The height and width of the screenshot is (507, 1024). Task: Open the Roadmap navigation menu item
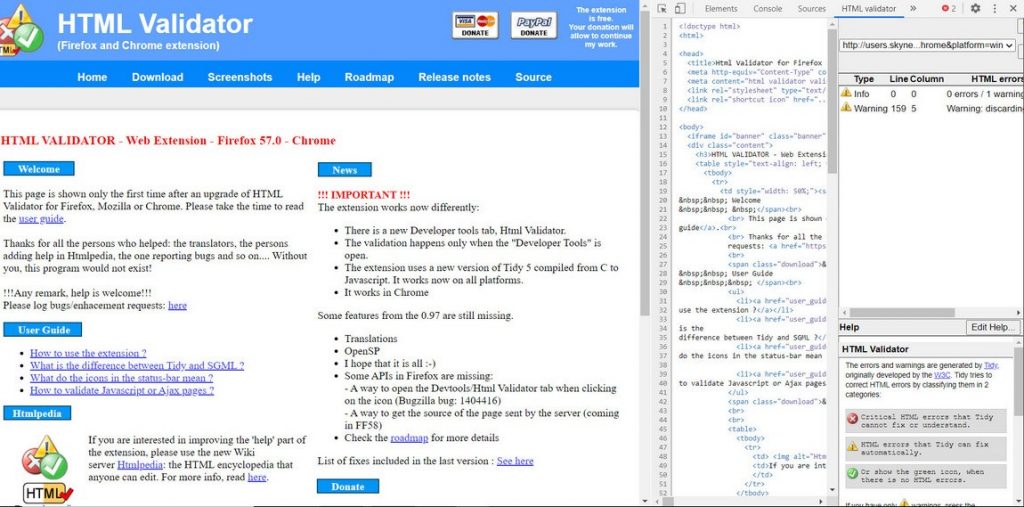pos(369,77)
